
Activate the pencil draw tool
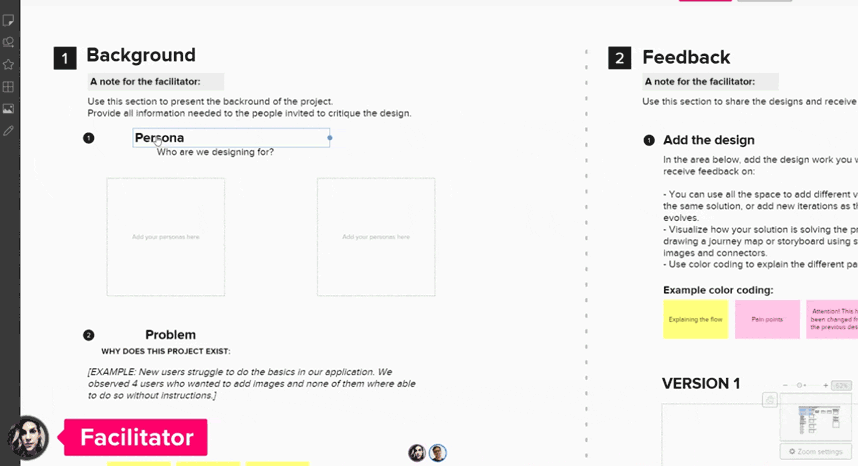[8, 131]
